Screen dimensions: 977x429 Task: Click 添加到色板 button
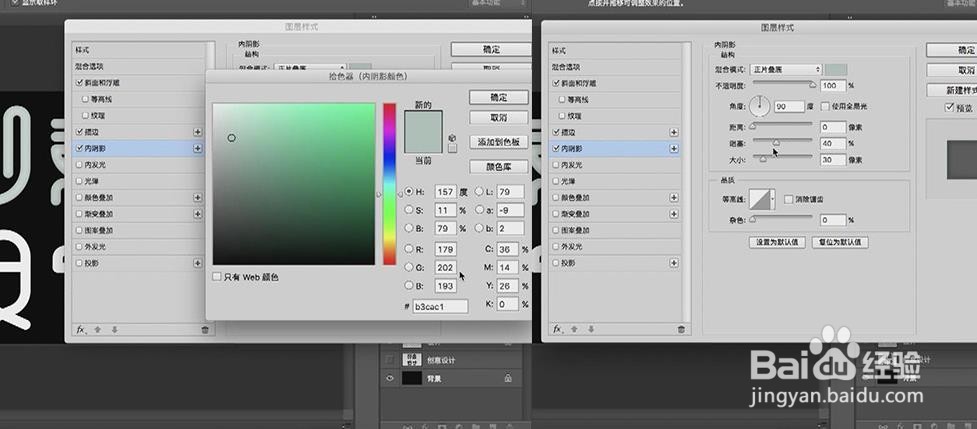coord(498,142)
